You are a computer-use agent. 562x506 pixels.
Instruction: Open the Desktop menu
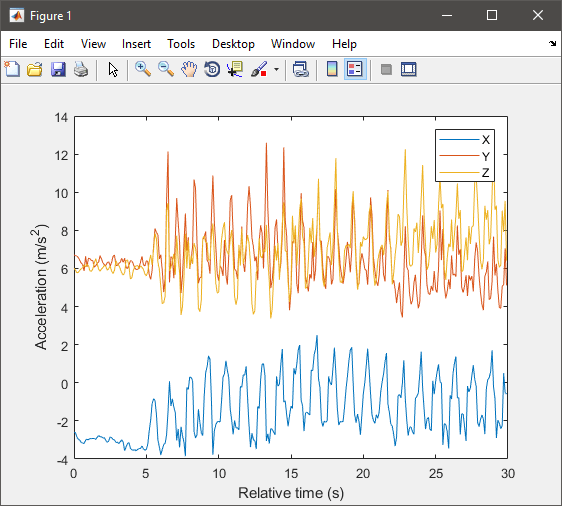pos(233,44)
